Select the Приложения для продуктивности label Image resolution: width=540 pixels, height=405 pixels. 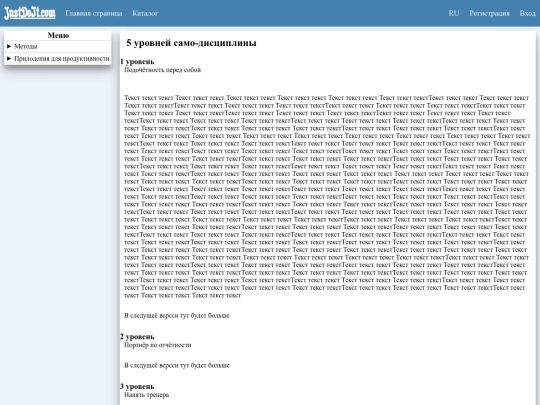62,59
